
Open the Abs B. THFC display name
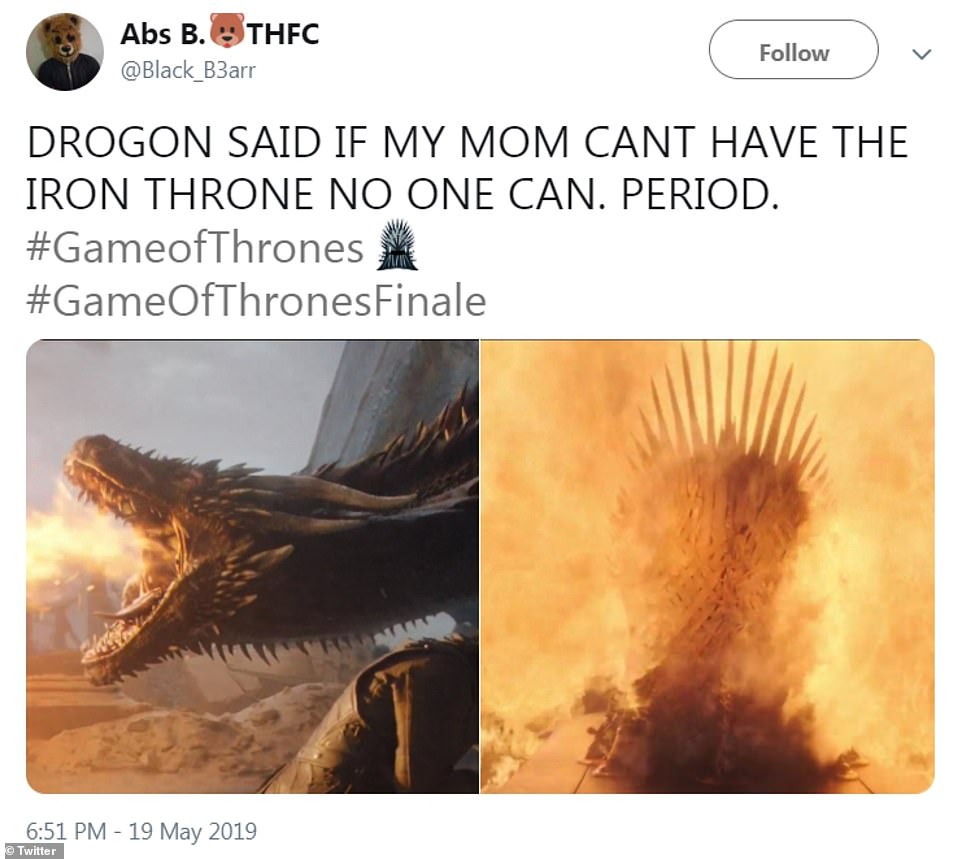[x=220, y=34]
